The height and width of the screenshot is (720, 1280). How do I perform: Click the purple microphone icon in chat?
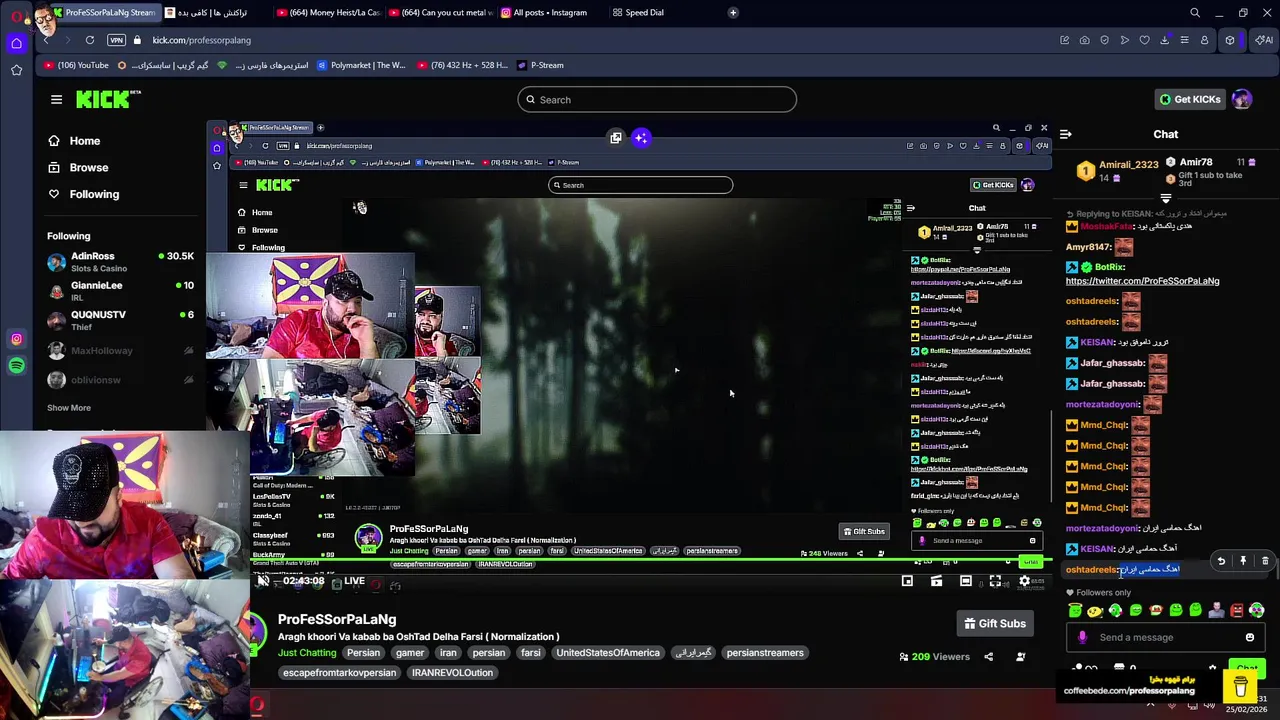pyautogui.click(x=1082, y=637)
